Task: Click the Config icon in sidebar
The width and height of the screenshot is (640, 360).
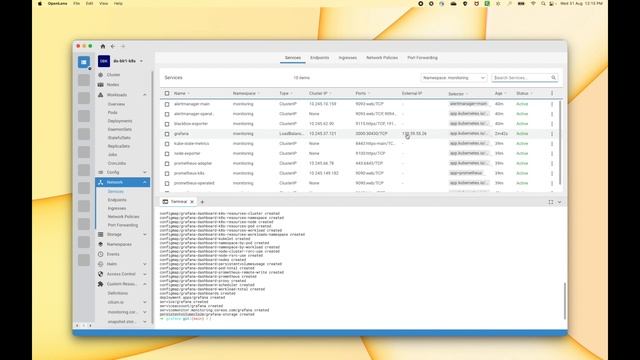Action: [x=100, y=172]
